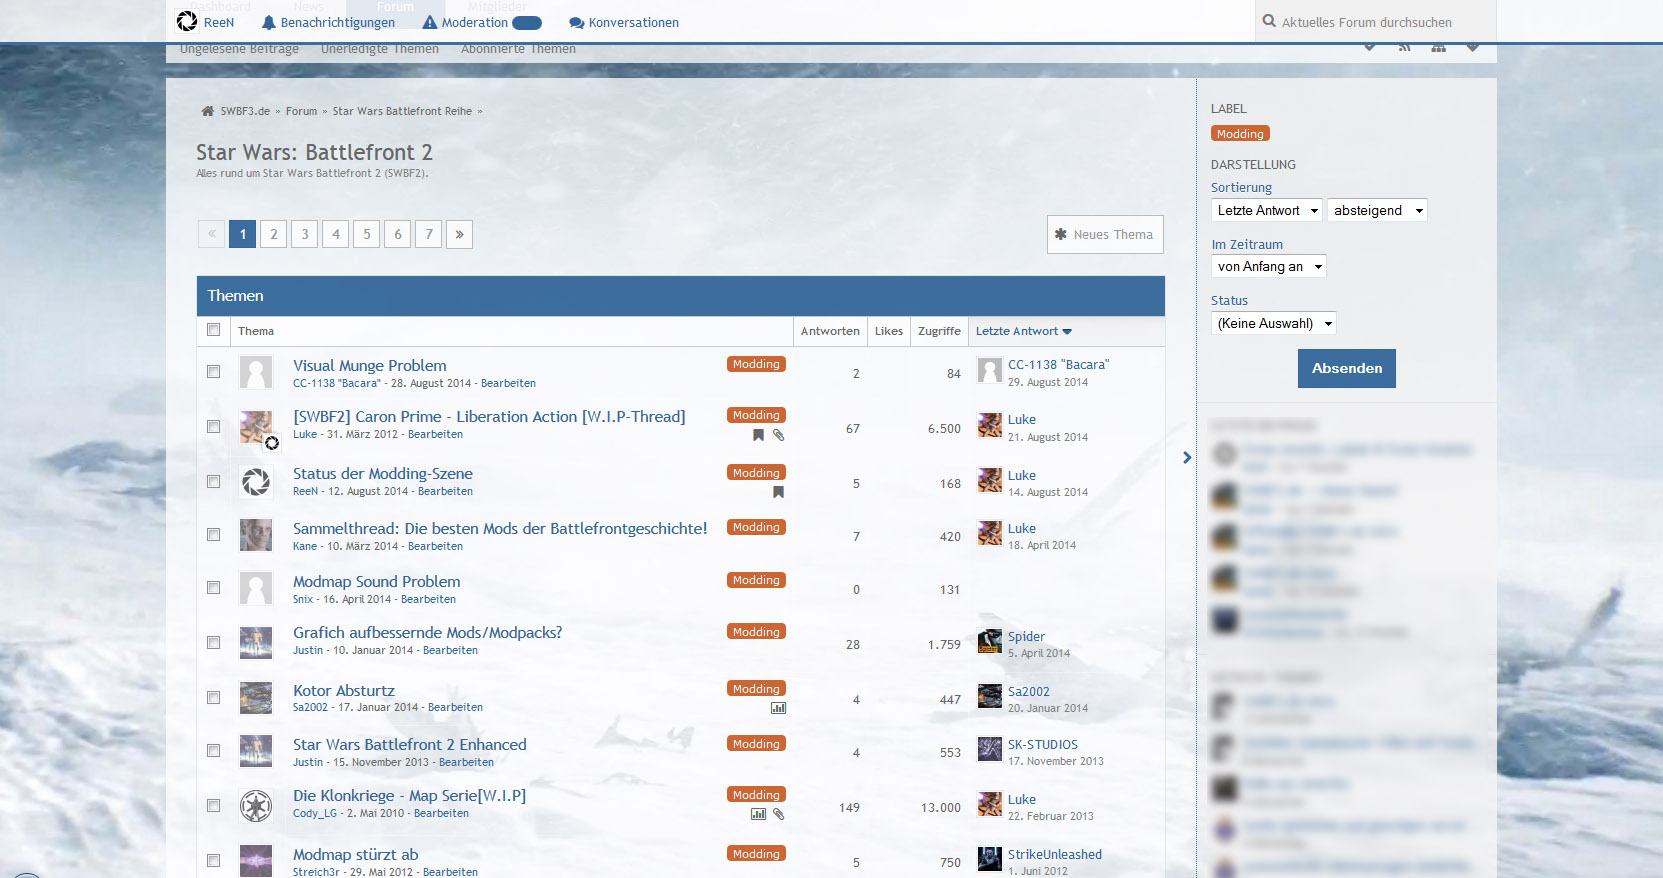The width and height of the screenshot is (1663, 878).
Task: Click the poll chart icon in Die Klonkriege row
Action: (758, 814)
